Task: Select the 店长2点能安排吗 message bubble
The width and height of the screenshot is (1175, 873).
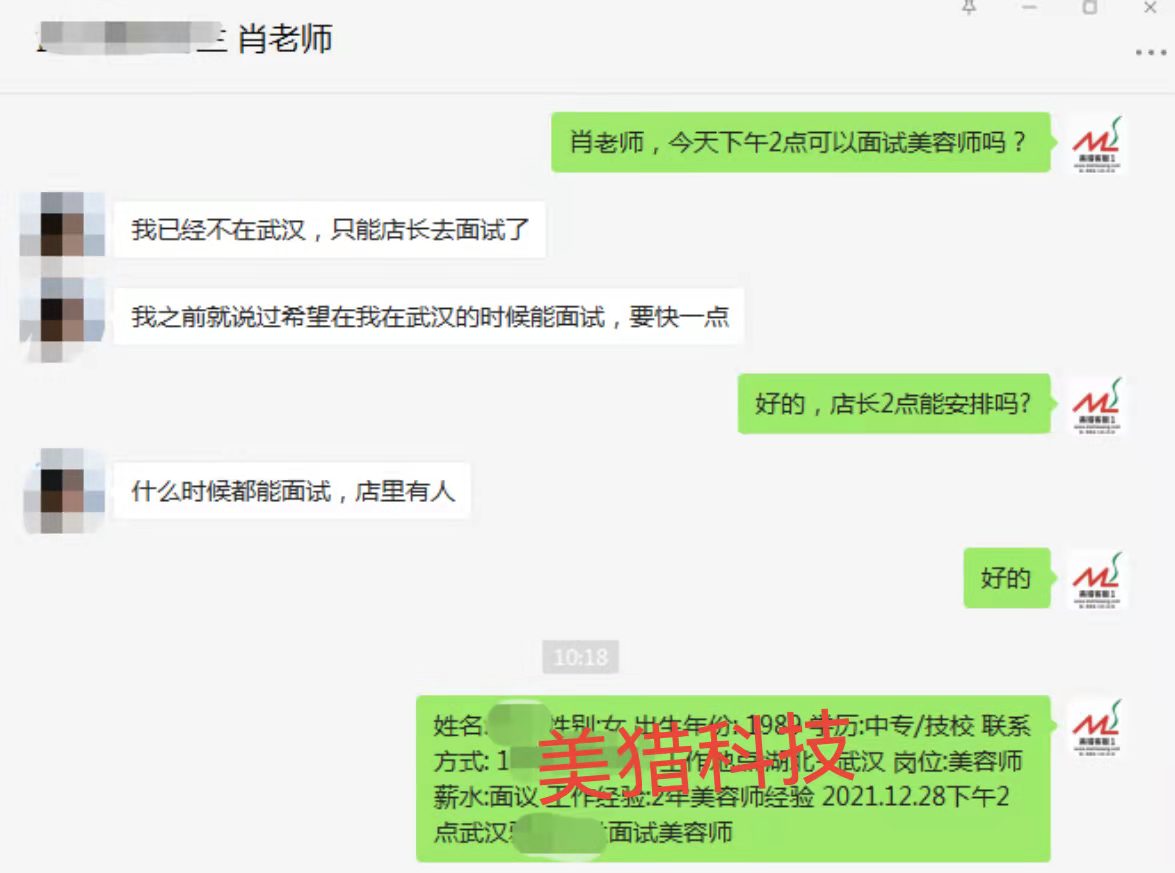Action: (x=894, y=404)
